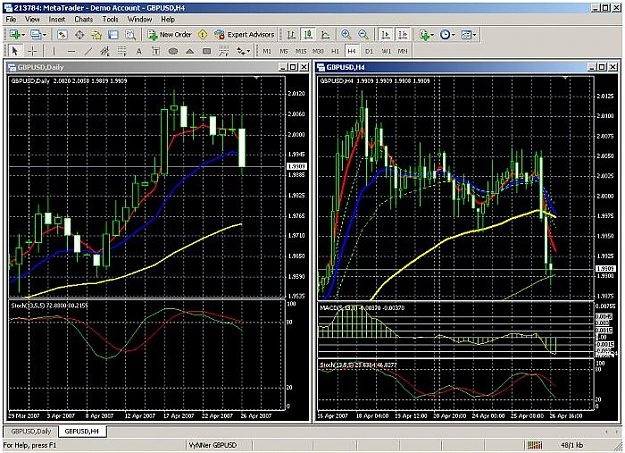Open the Tools menu
Viewport: 625px width, 453px height.
point(110,19)
